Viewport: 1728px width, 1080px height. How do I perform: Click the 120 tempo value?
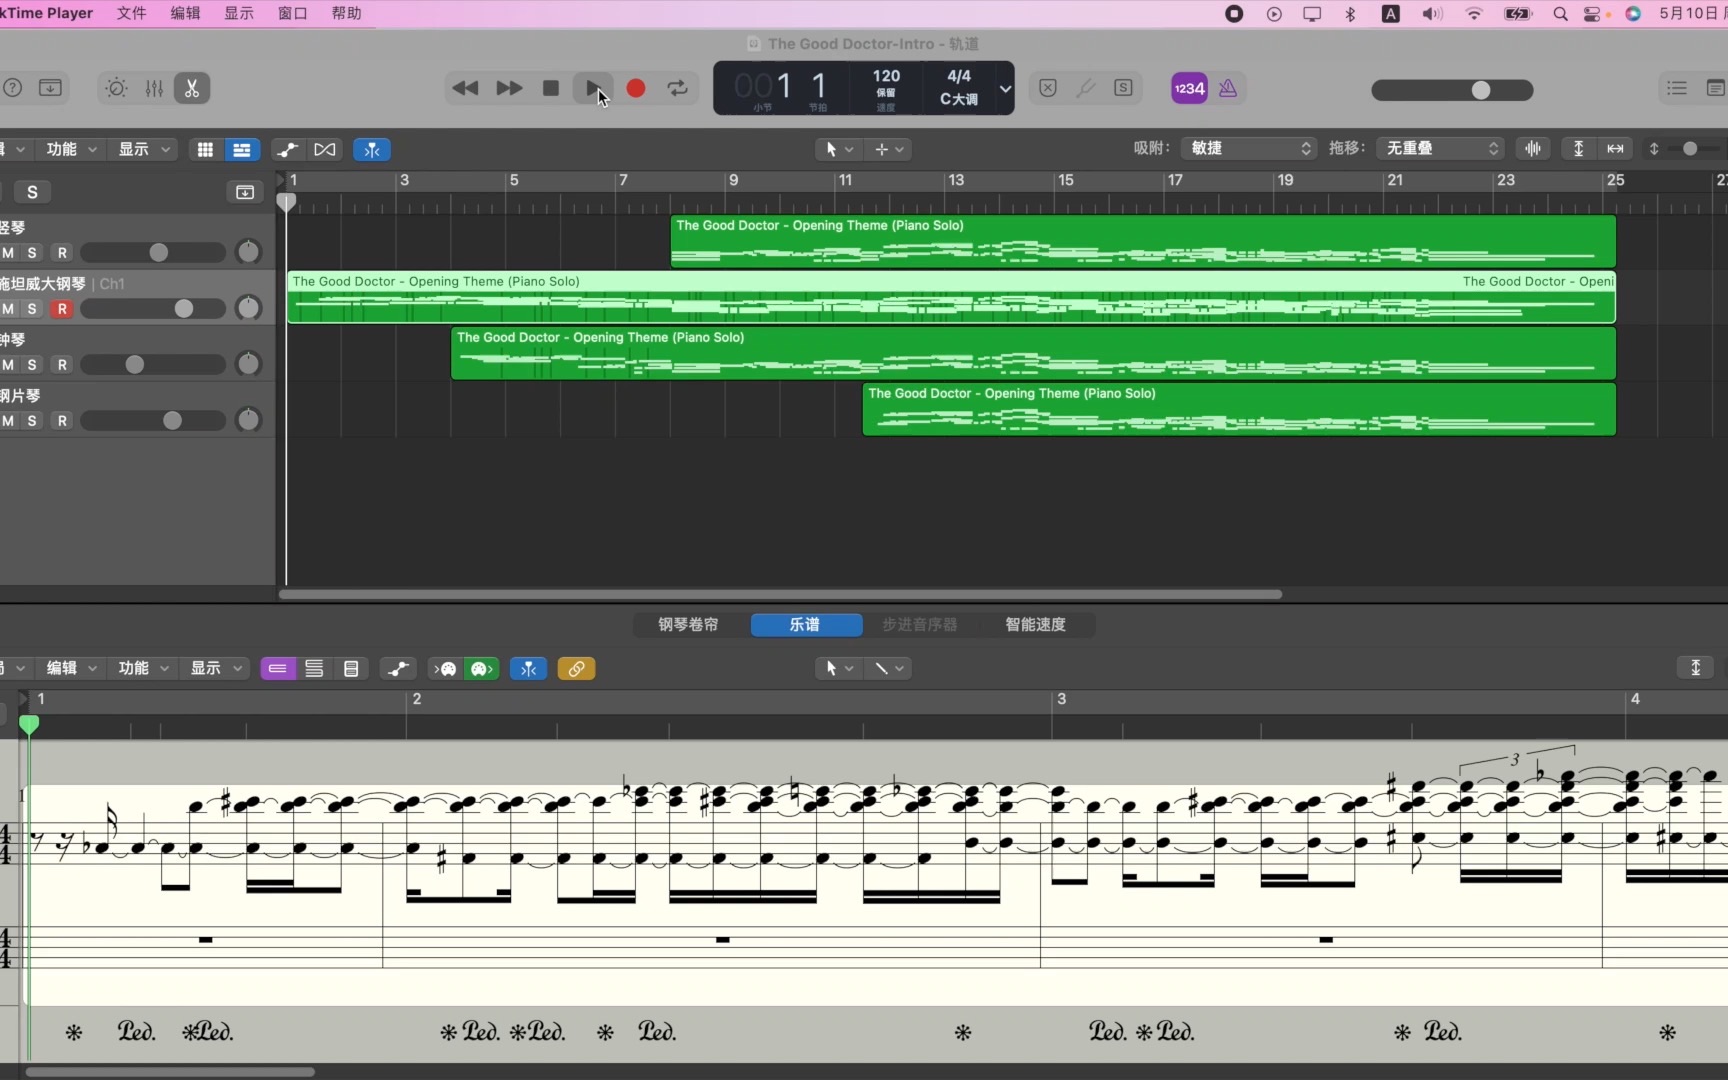[x=886, y=76]
